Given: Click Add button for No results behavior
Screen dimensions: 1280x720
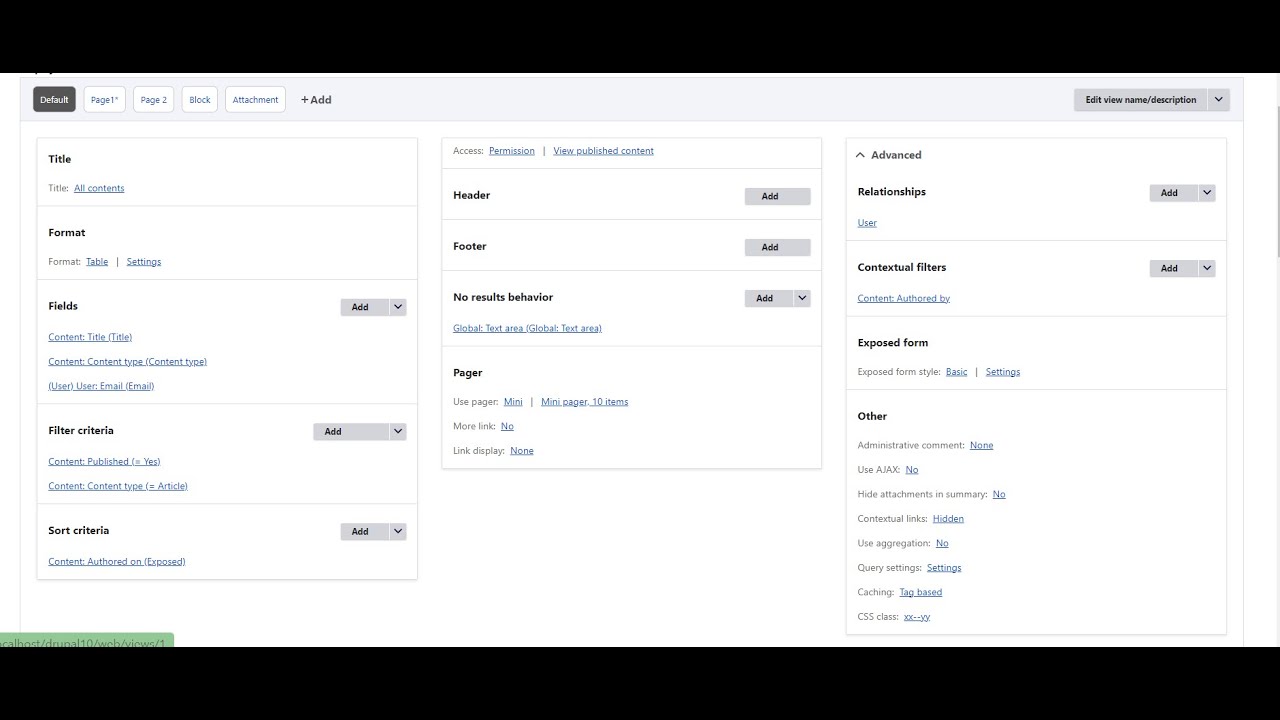Looking at the screenshot, I should point(769,298).
